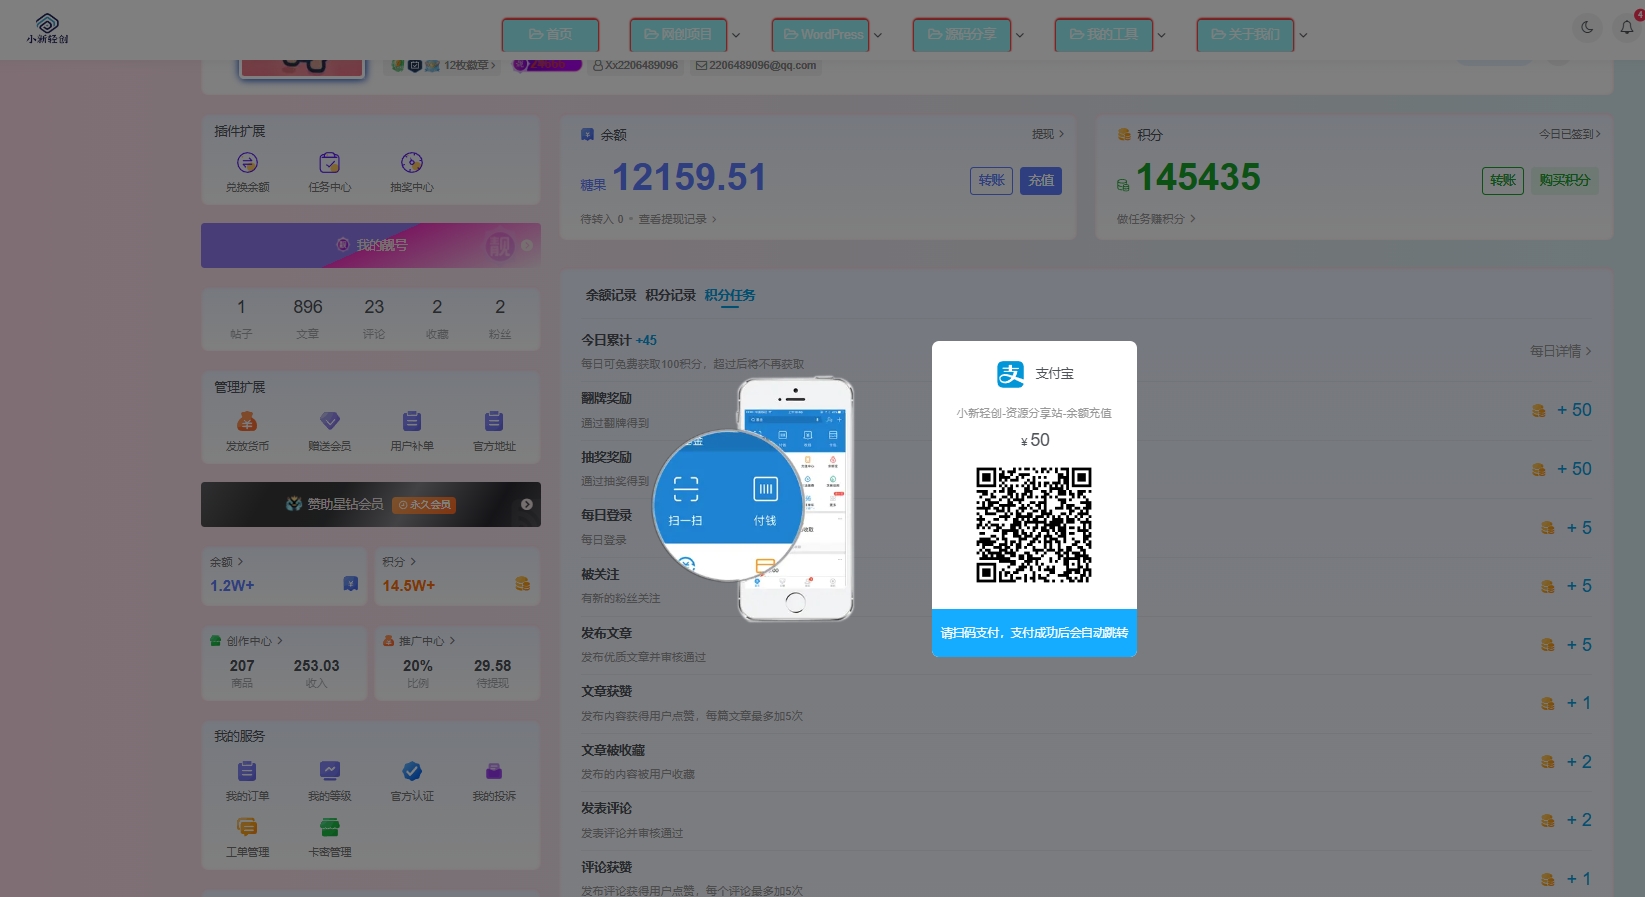Click the 充值 recharge button
The width and height of the screenshot is (1645, 897).
pyautogui.click(x=1041, y=180)
